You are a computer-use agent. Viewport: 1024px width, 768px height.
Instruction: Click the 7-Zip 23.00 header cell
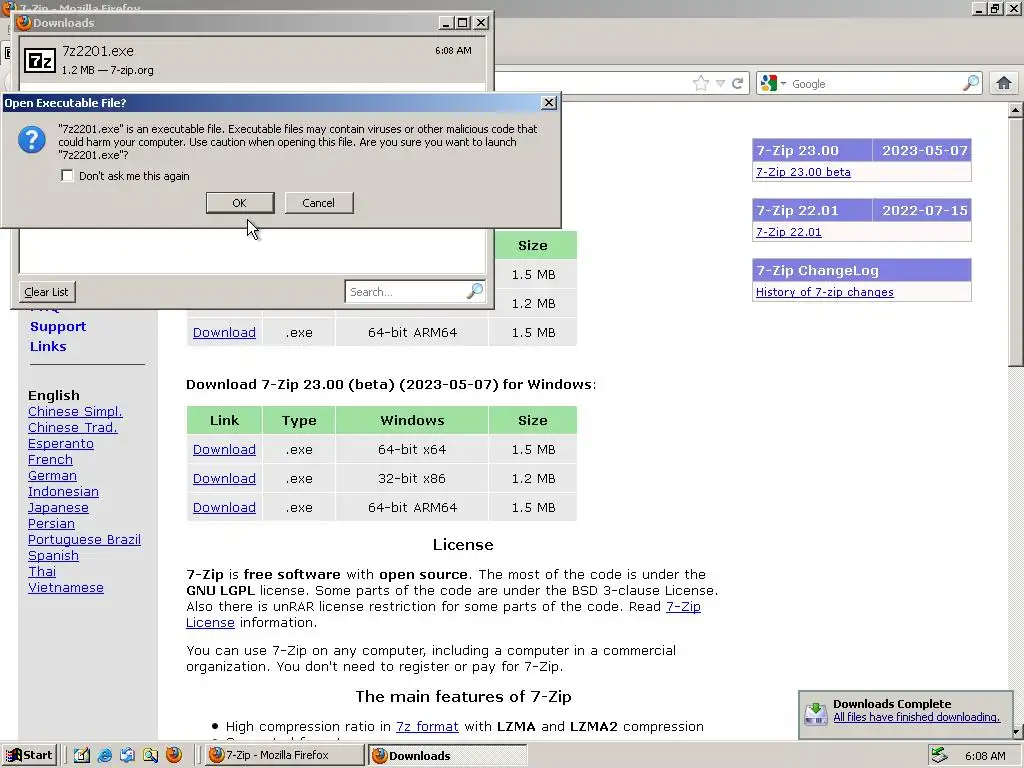(x=812, y=150)
